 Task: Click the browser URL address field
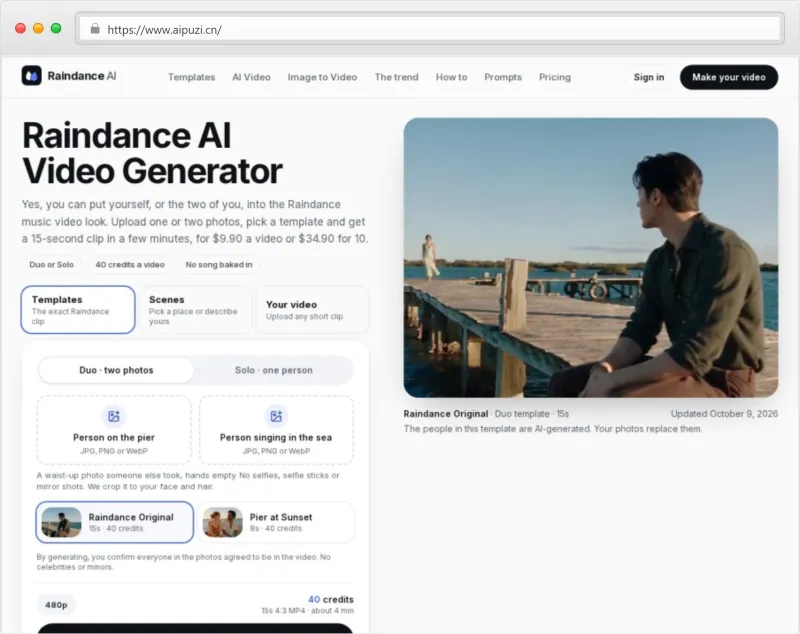pyautogui.click(x=430, y=29)
